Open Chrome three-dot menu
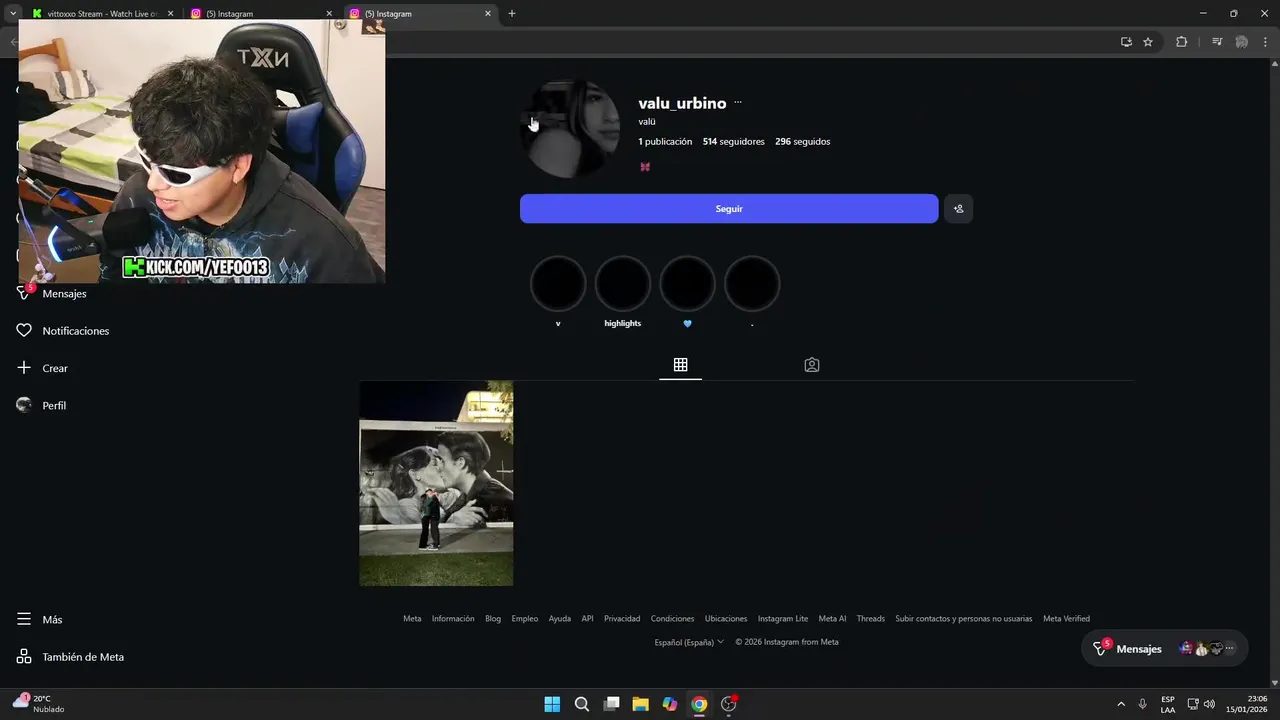 point(1265,42)
